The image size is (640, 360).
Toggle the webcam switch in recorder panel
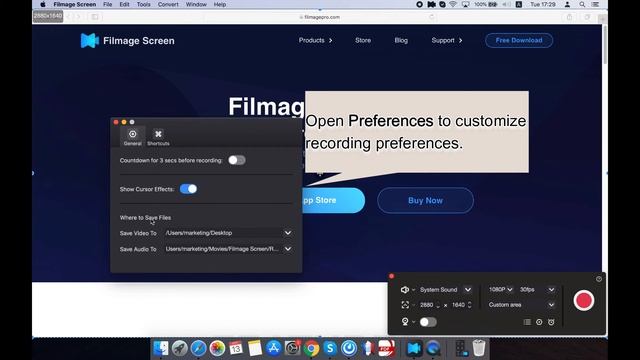(x=428, y=322)
